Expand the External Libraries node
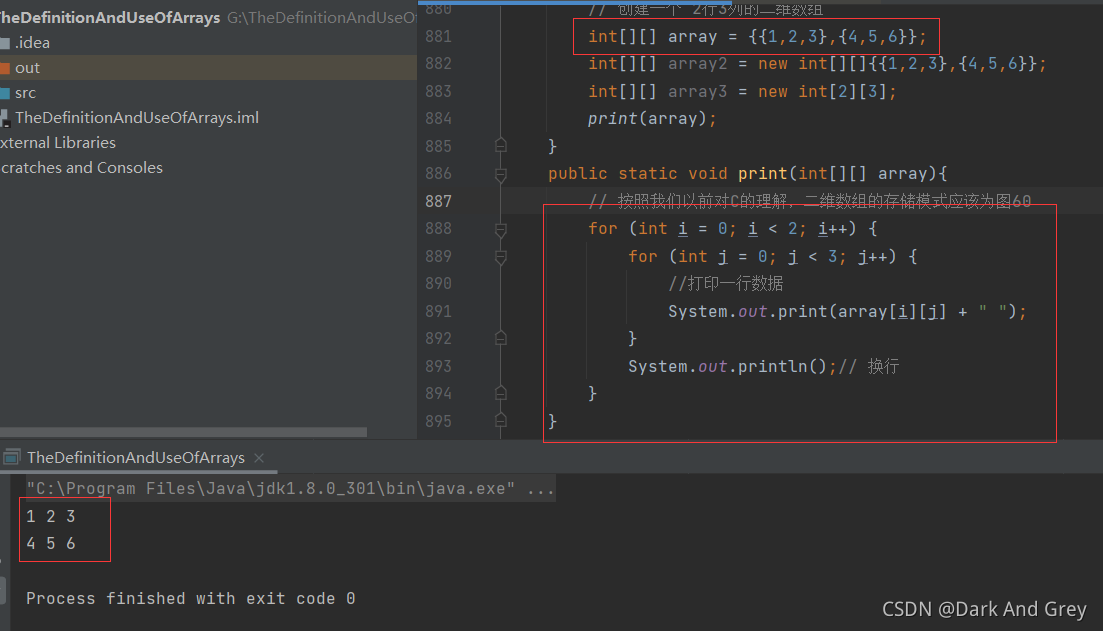The image size is (1103, 631). [x=58, y=143]
